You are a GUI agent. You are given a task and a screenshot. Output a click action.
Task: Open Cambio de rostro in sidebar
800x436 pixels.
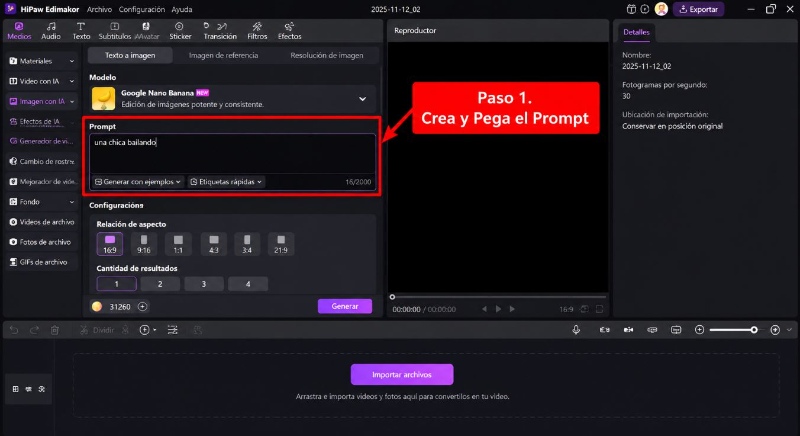point(42,161)
